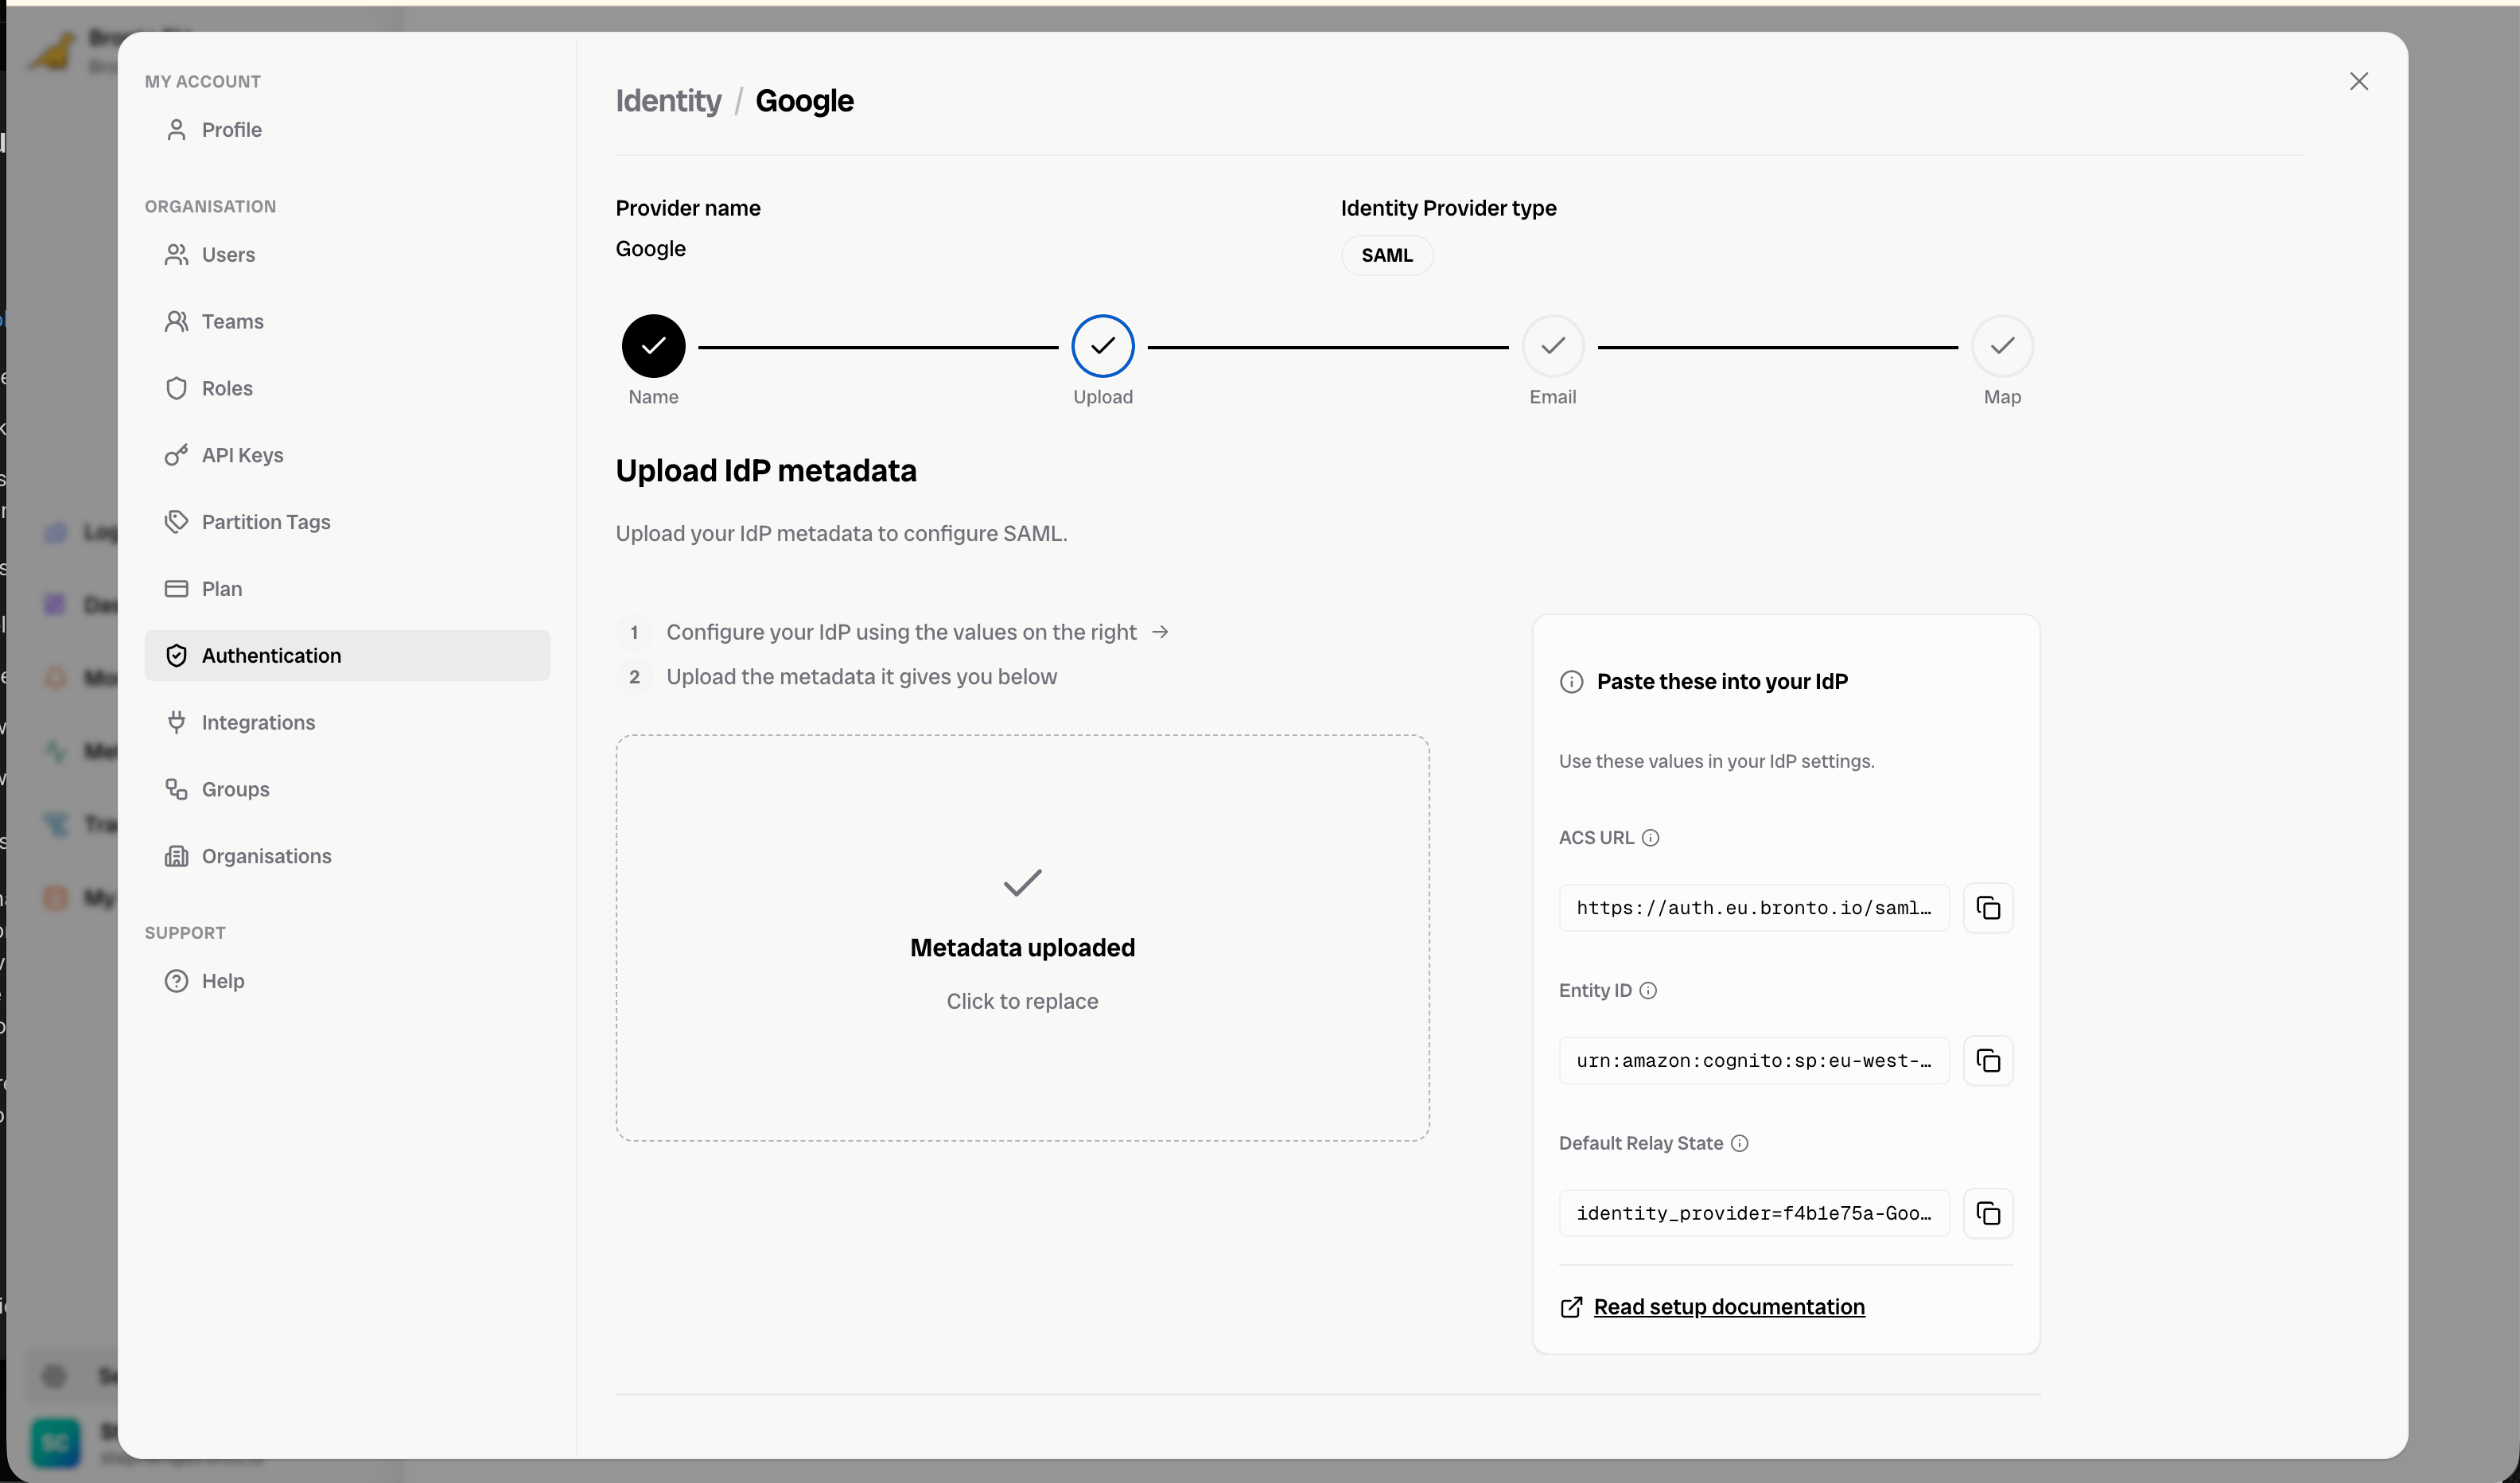Open the Plan section

point(346,589)
